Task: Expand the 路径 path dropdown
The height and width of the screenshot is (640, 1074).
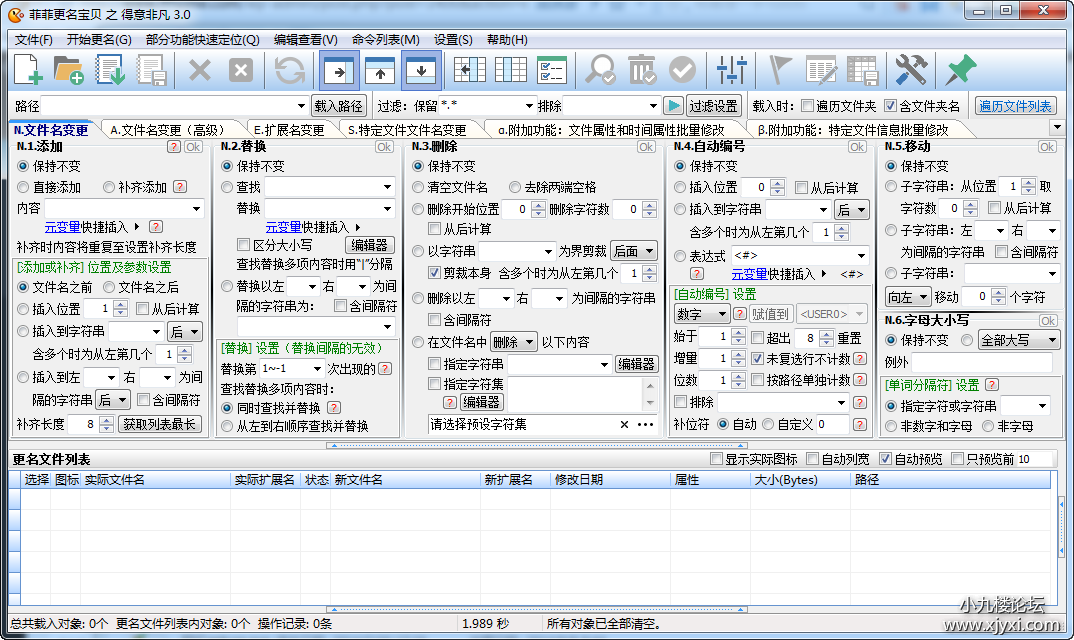Action: (x=301, y=106)
